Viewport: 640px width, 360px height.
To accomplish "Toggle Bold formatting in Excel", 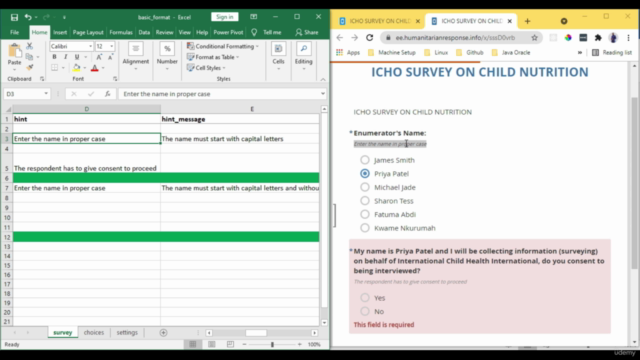I will [54, 57].
